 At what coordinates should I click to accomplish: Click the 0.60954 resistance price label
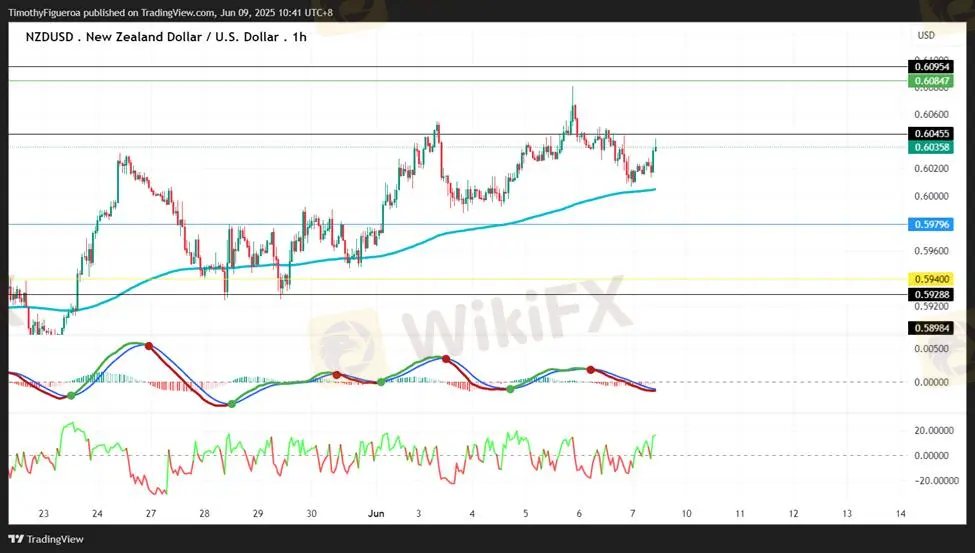click(930, 66)
